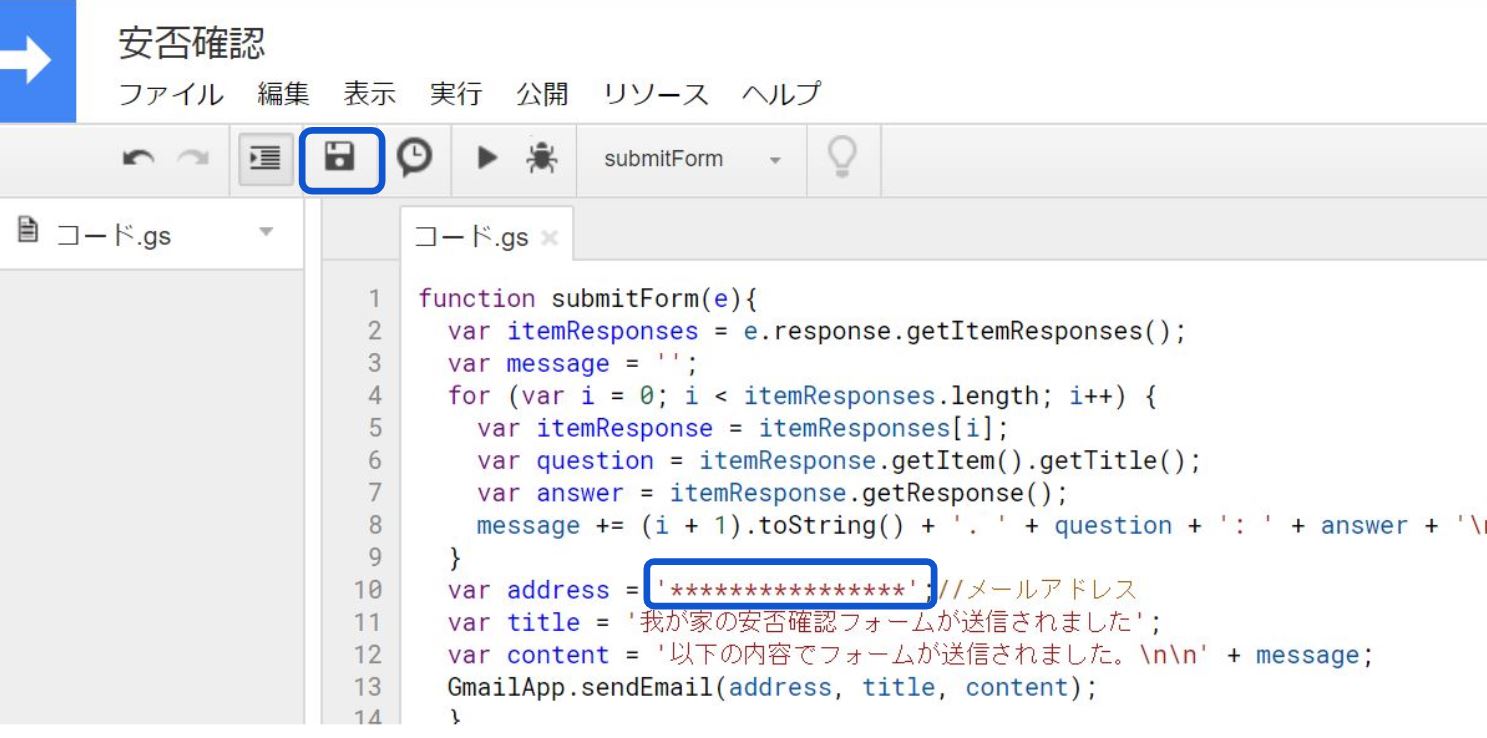
Task: Open the current project's triggers clock icon
Action: pyautogui.click(x=415, y=157)
